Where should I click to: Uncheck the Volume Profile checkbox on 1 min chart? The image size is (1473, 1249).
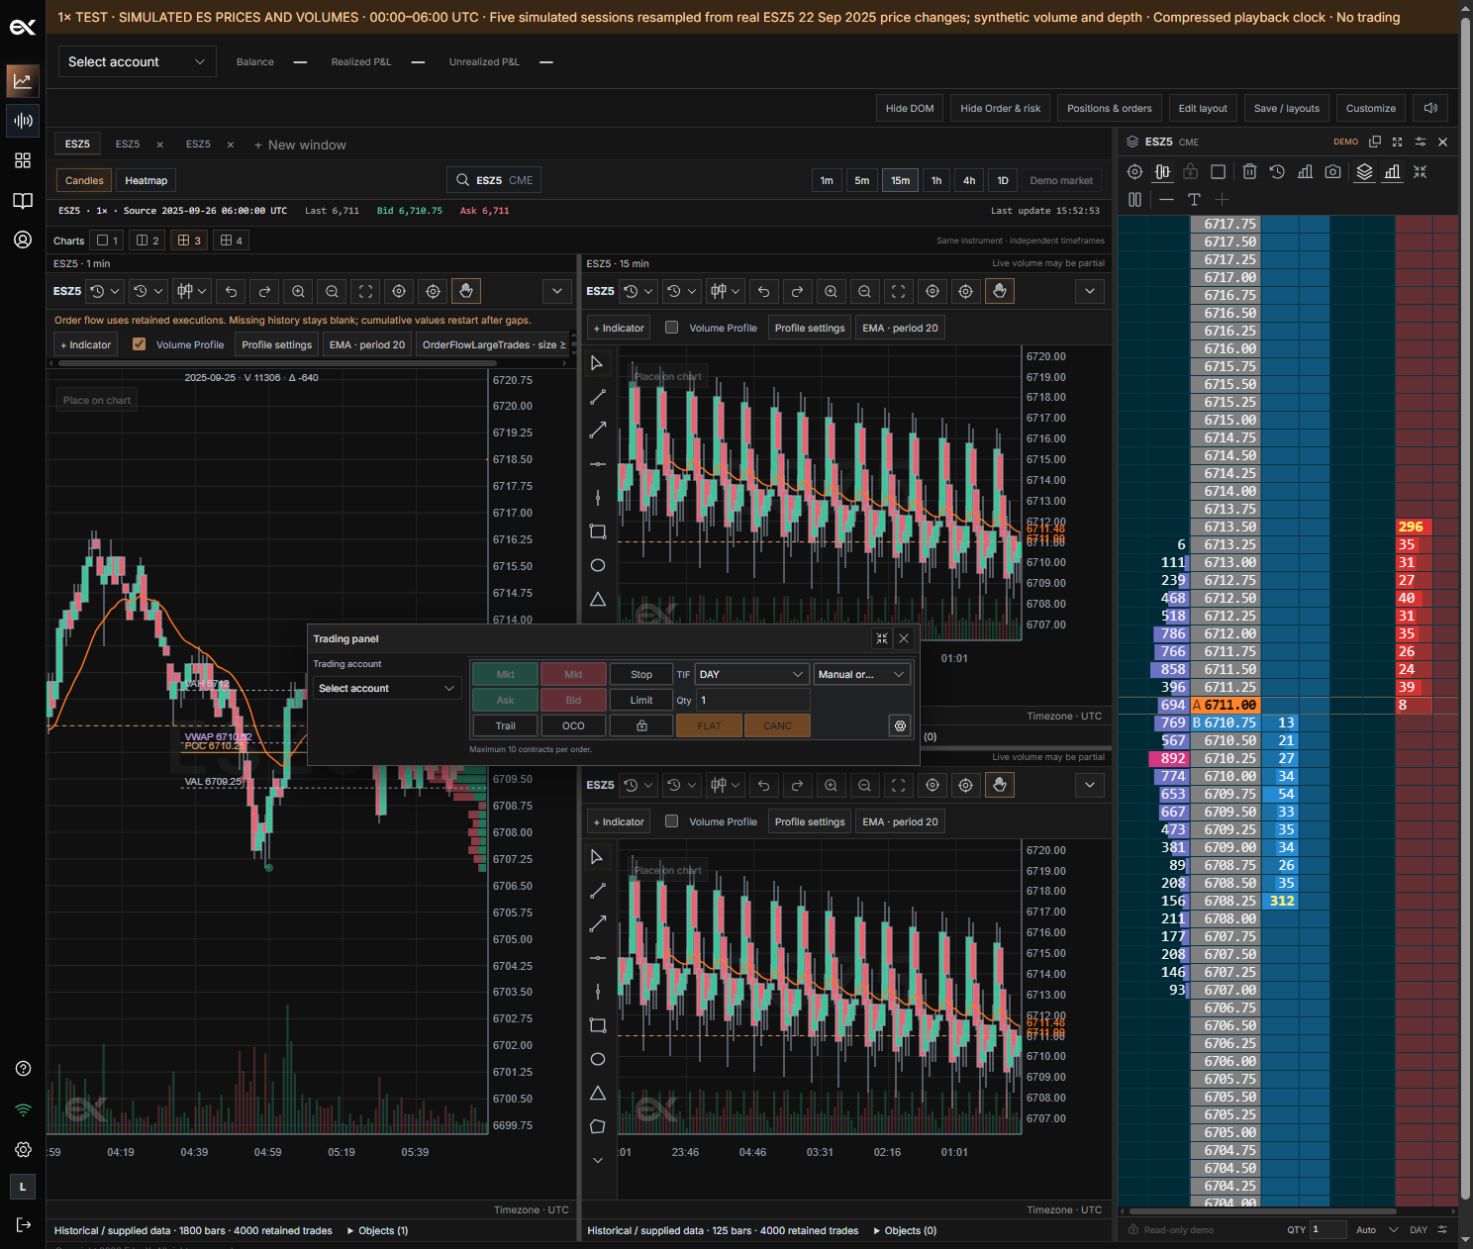click(x=139, y=344)
